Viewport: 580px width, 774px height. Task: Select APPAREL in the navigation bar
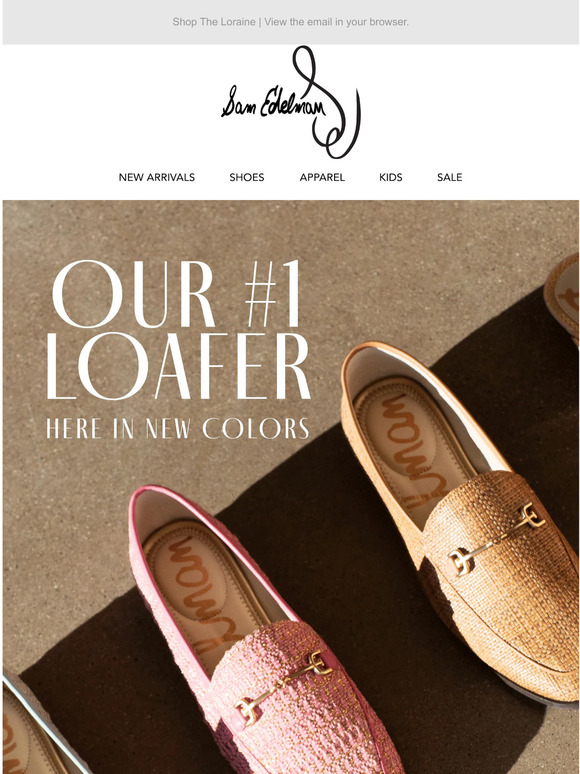click(x=322, y=177)
